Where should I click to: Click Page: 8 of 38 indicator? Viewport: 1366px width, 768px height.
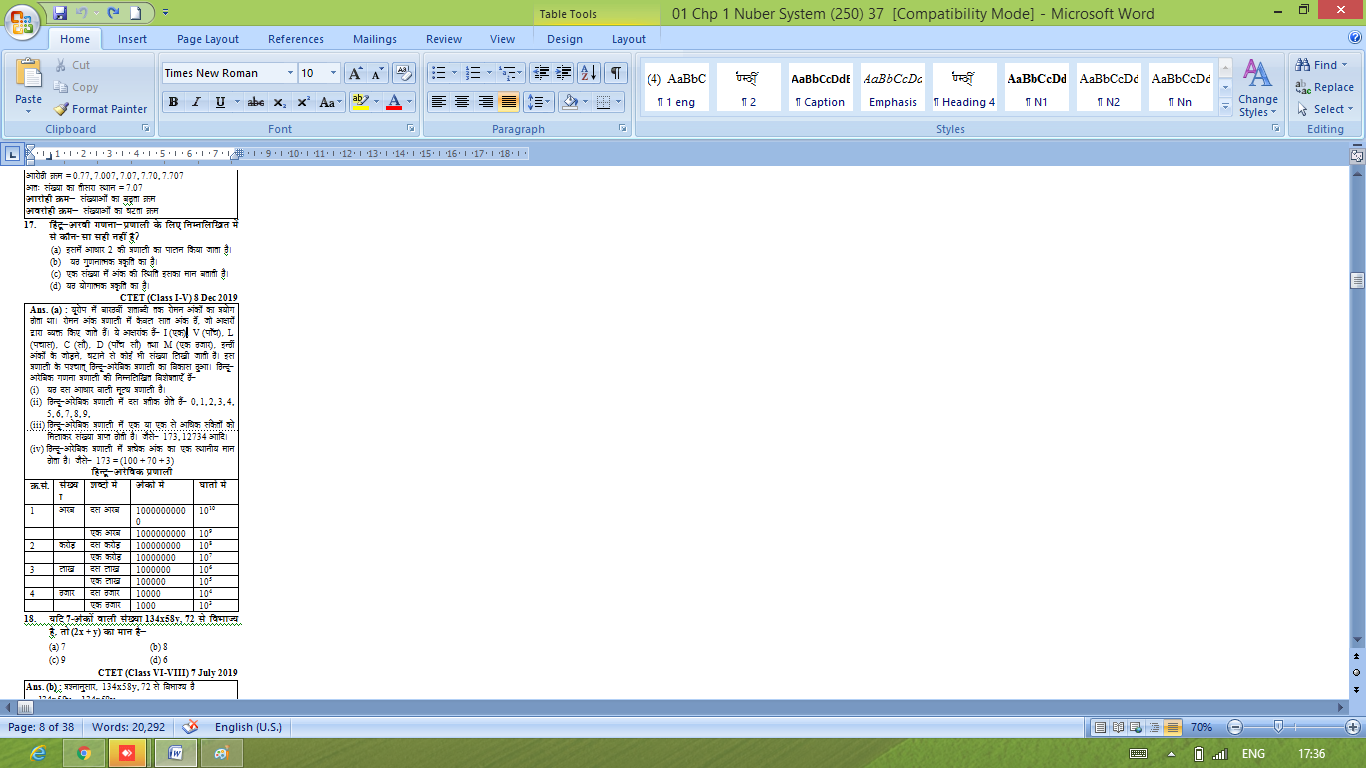(x=41, y=727)
